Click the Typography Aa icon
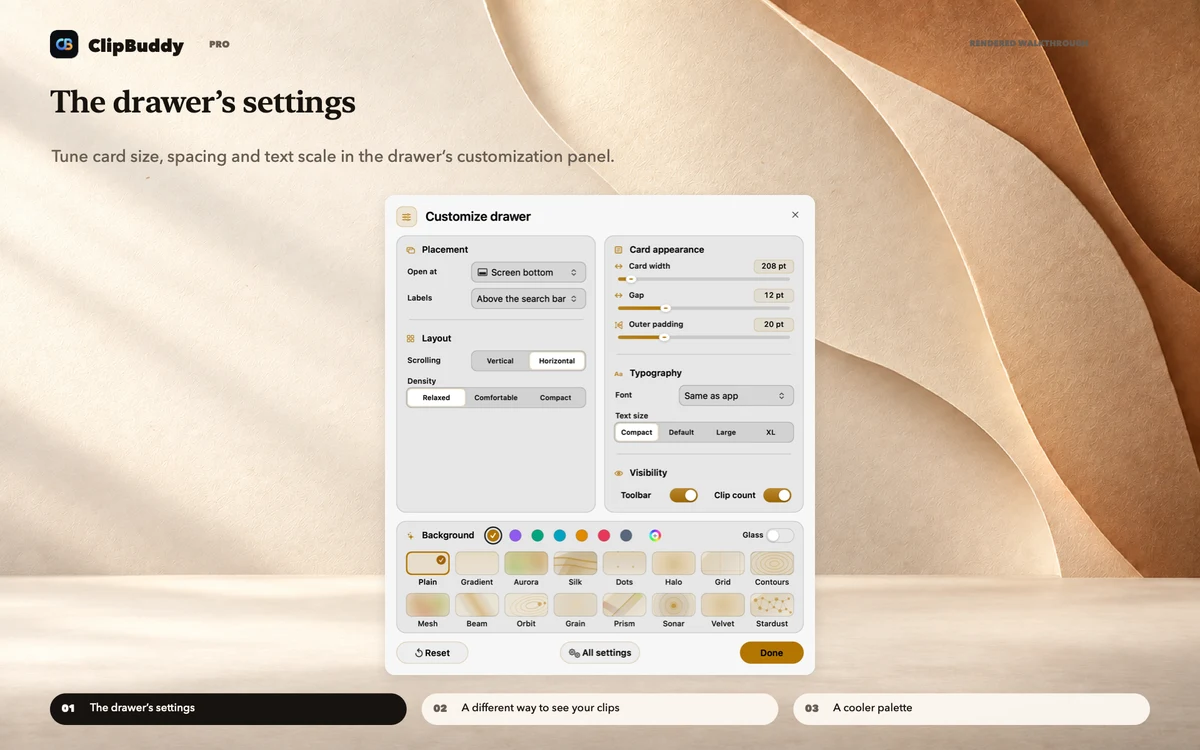Viewport: 1200px width, 750px height. click(x=619, y=374)
